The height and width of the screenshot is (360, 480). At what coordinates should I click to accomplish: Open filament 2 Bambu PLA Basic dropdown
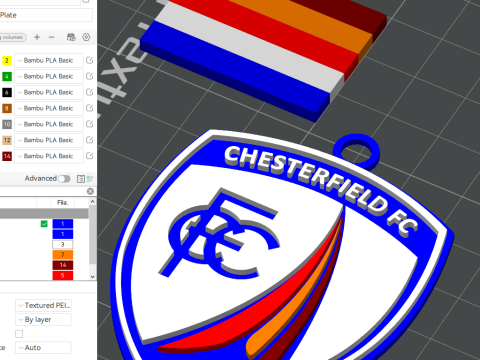[49, 60]
